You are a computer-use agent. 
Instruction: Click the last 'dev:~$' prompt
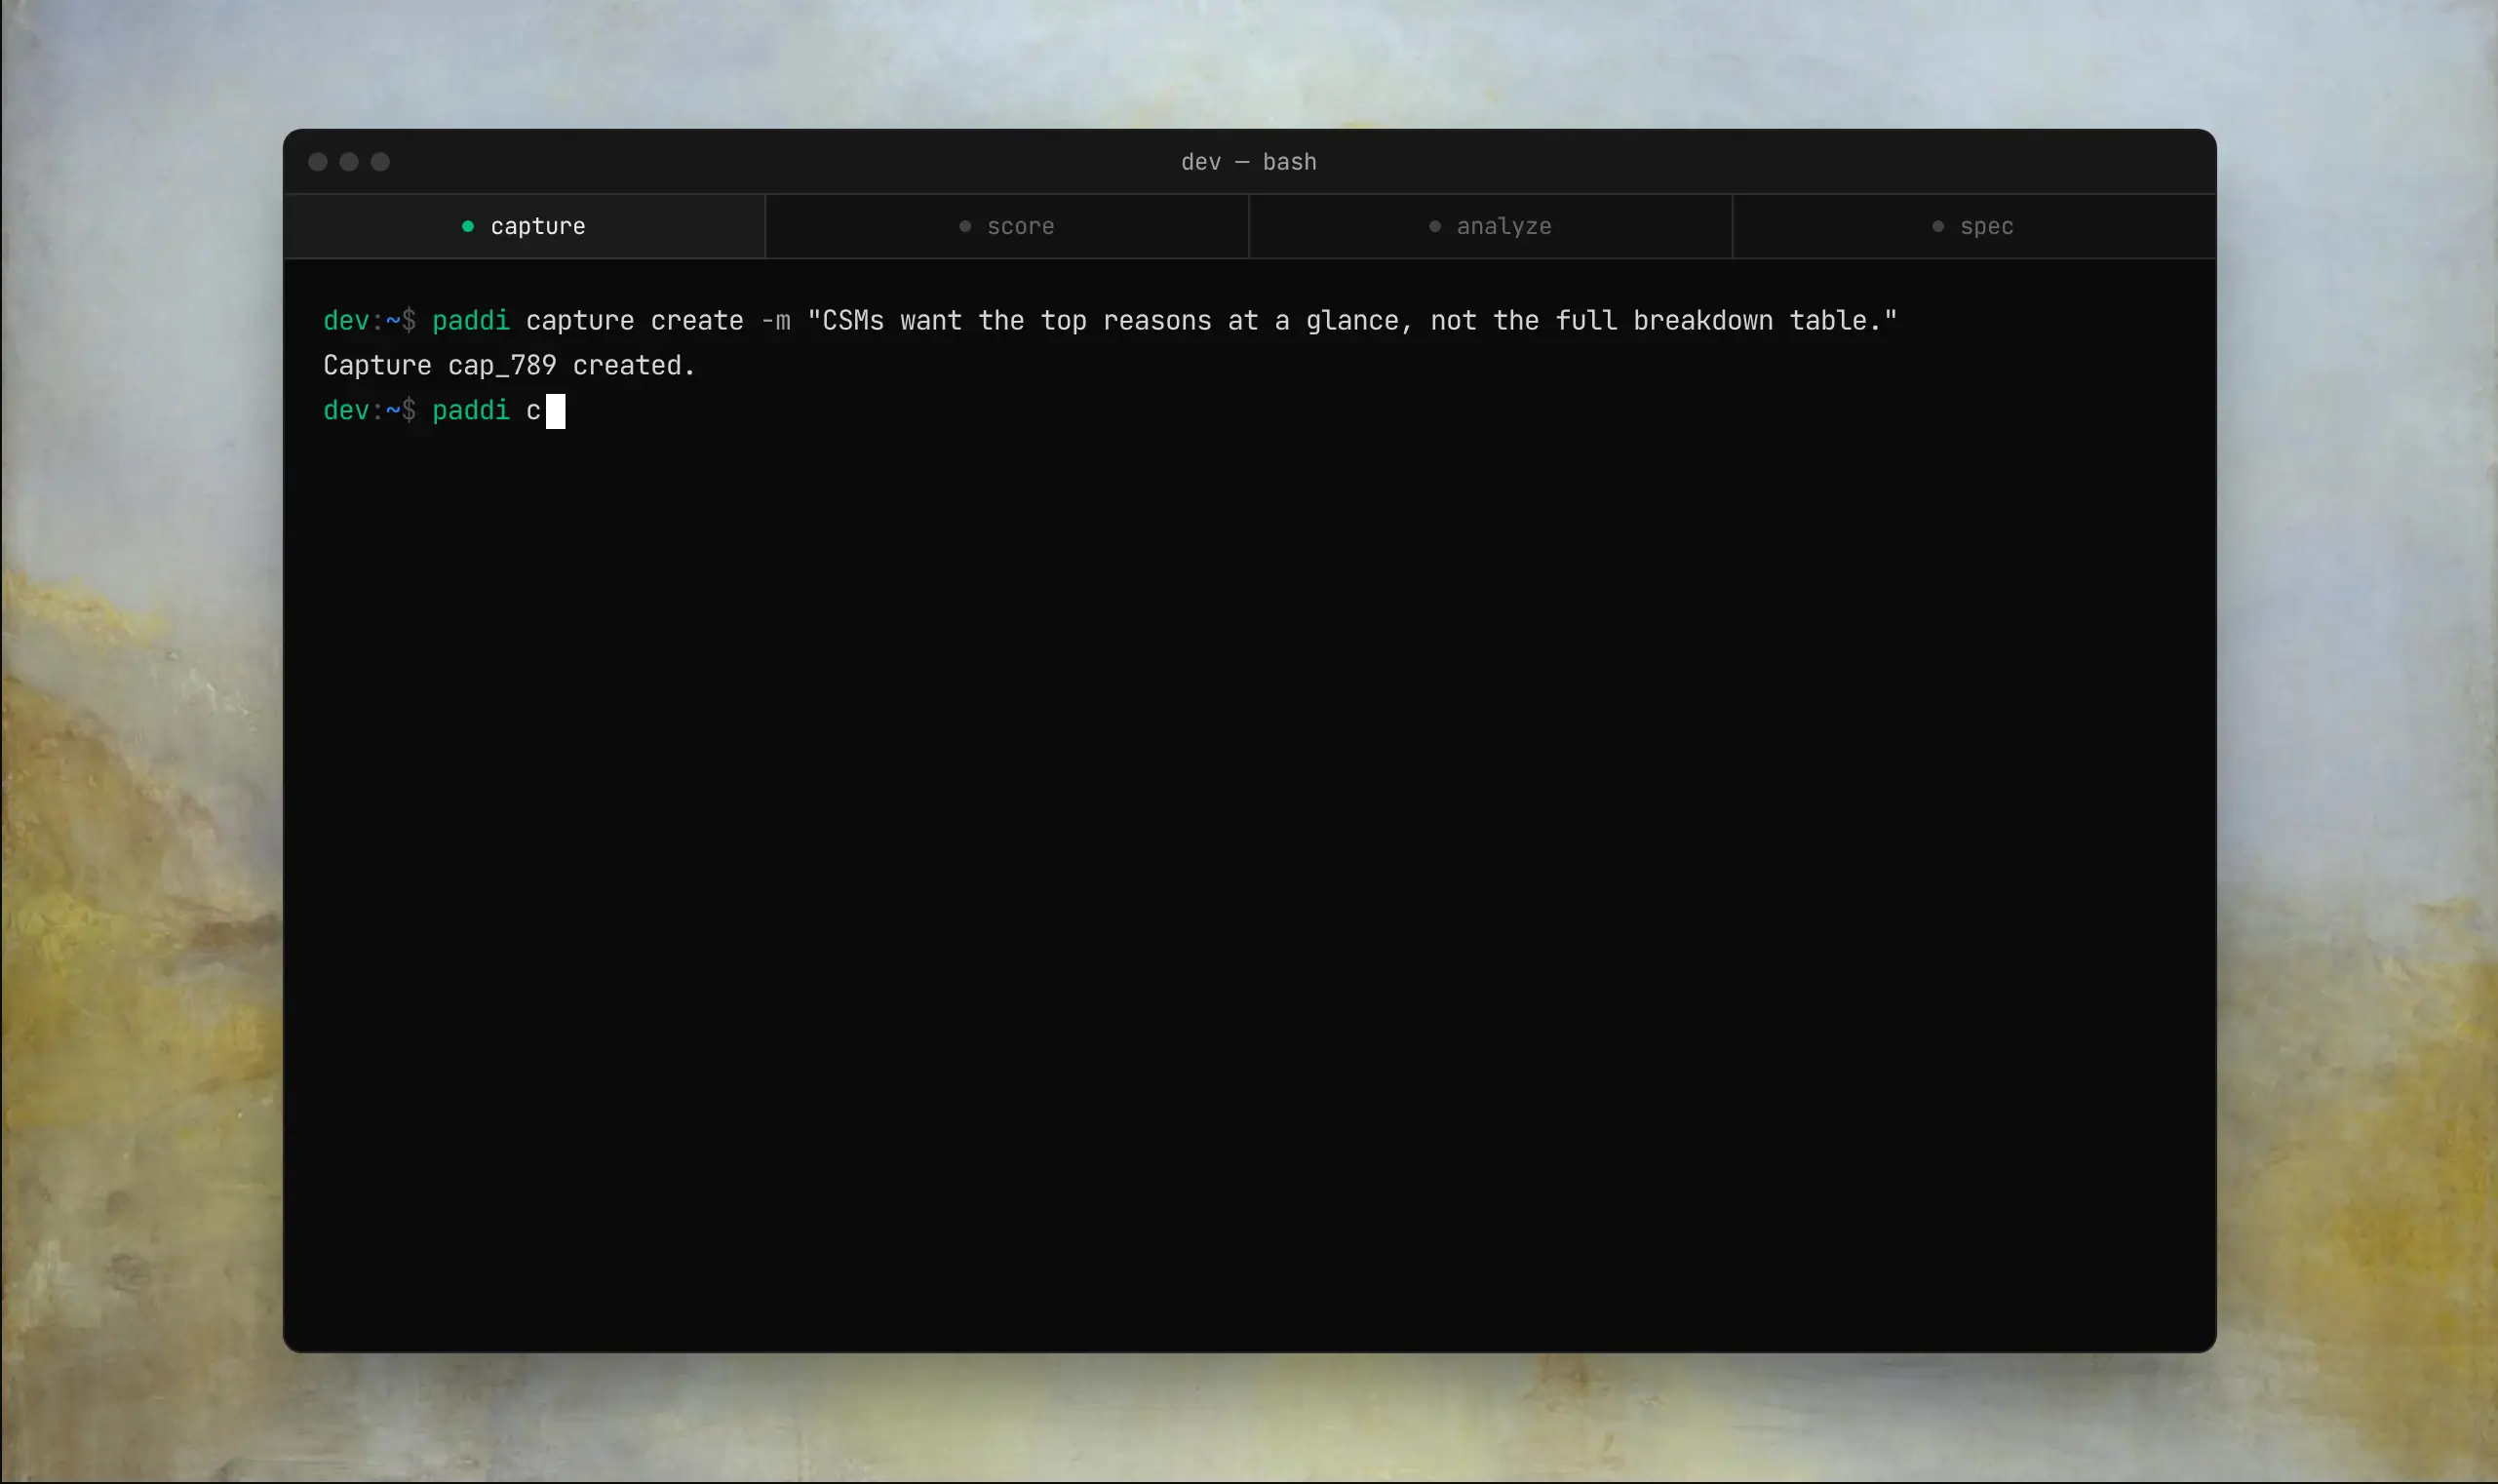[x=369, y=411]
